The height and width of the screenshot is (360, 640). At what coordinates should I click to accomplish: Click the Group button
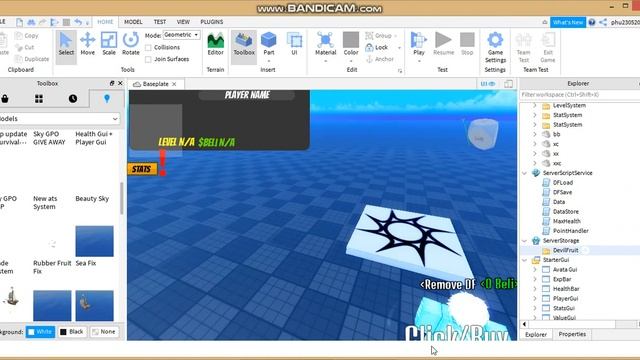pyautogui.click(x=380, y=36)
